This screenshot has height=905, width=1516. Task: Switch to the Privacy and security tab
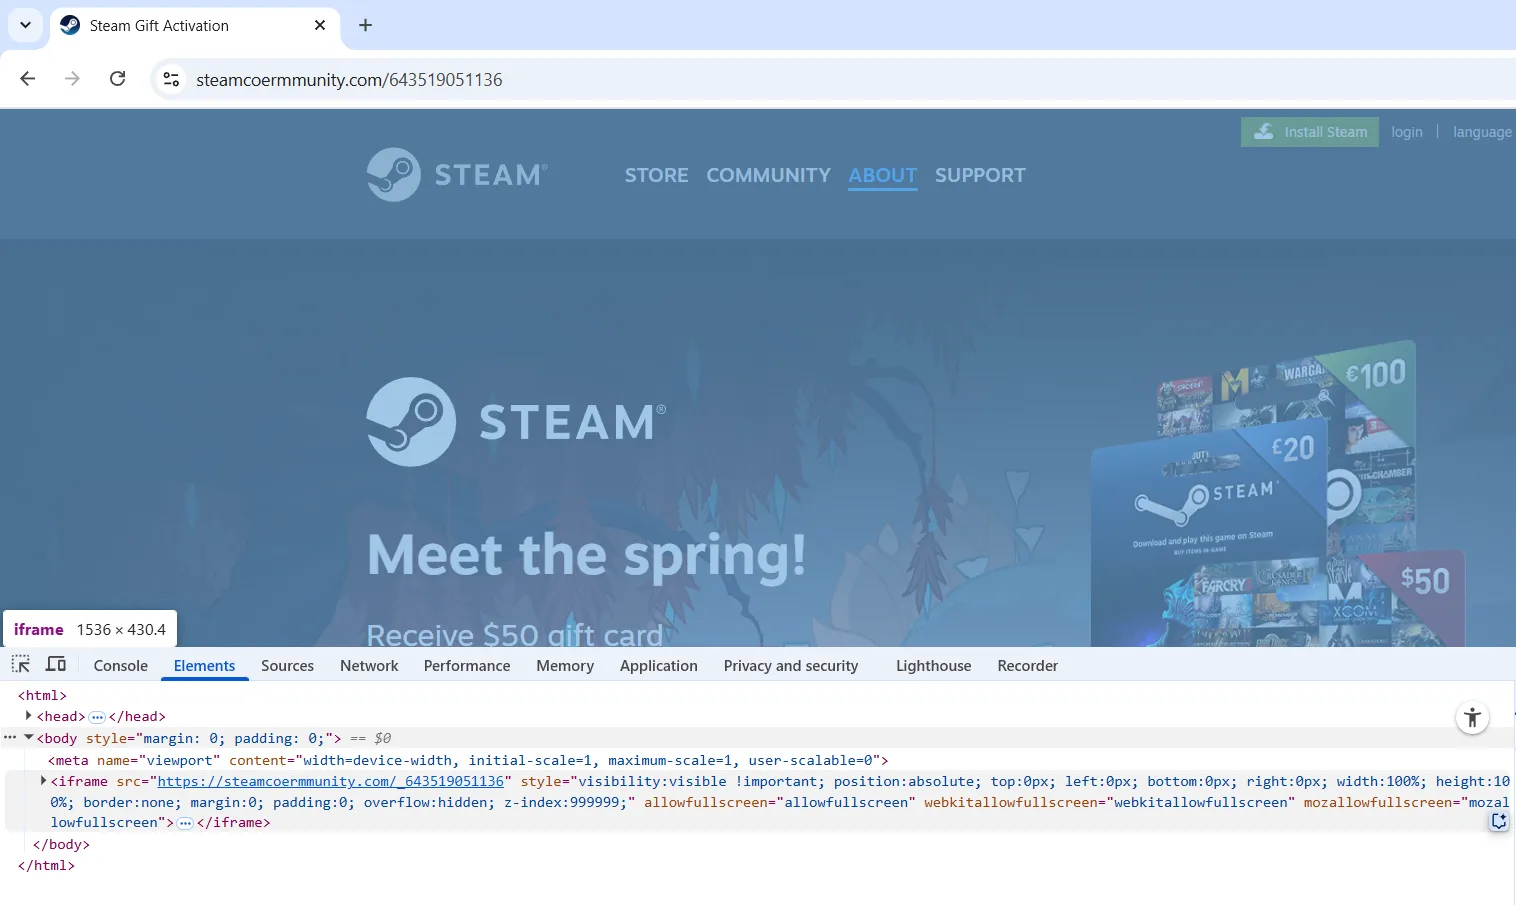pos(791,666)
